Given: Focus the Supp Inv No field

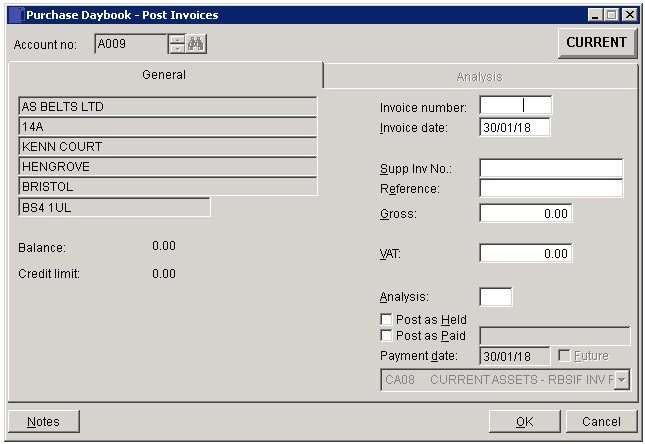Looking at the screenshot, I should [x=551, y=169].
